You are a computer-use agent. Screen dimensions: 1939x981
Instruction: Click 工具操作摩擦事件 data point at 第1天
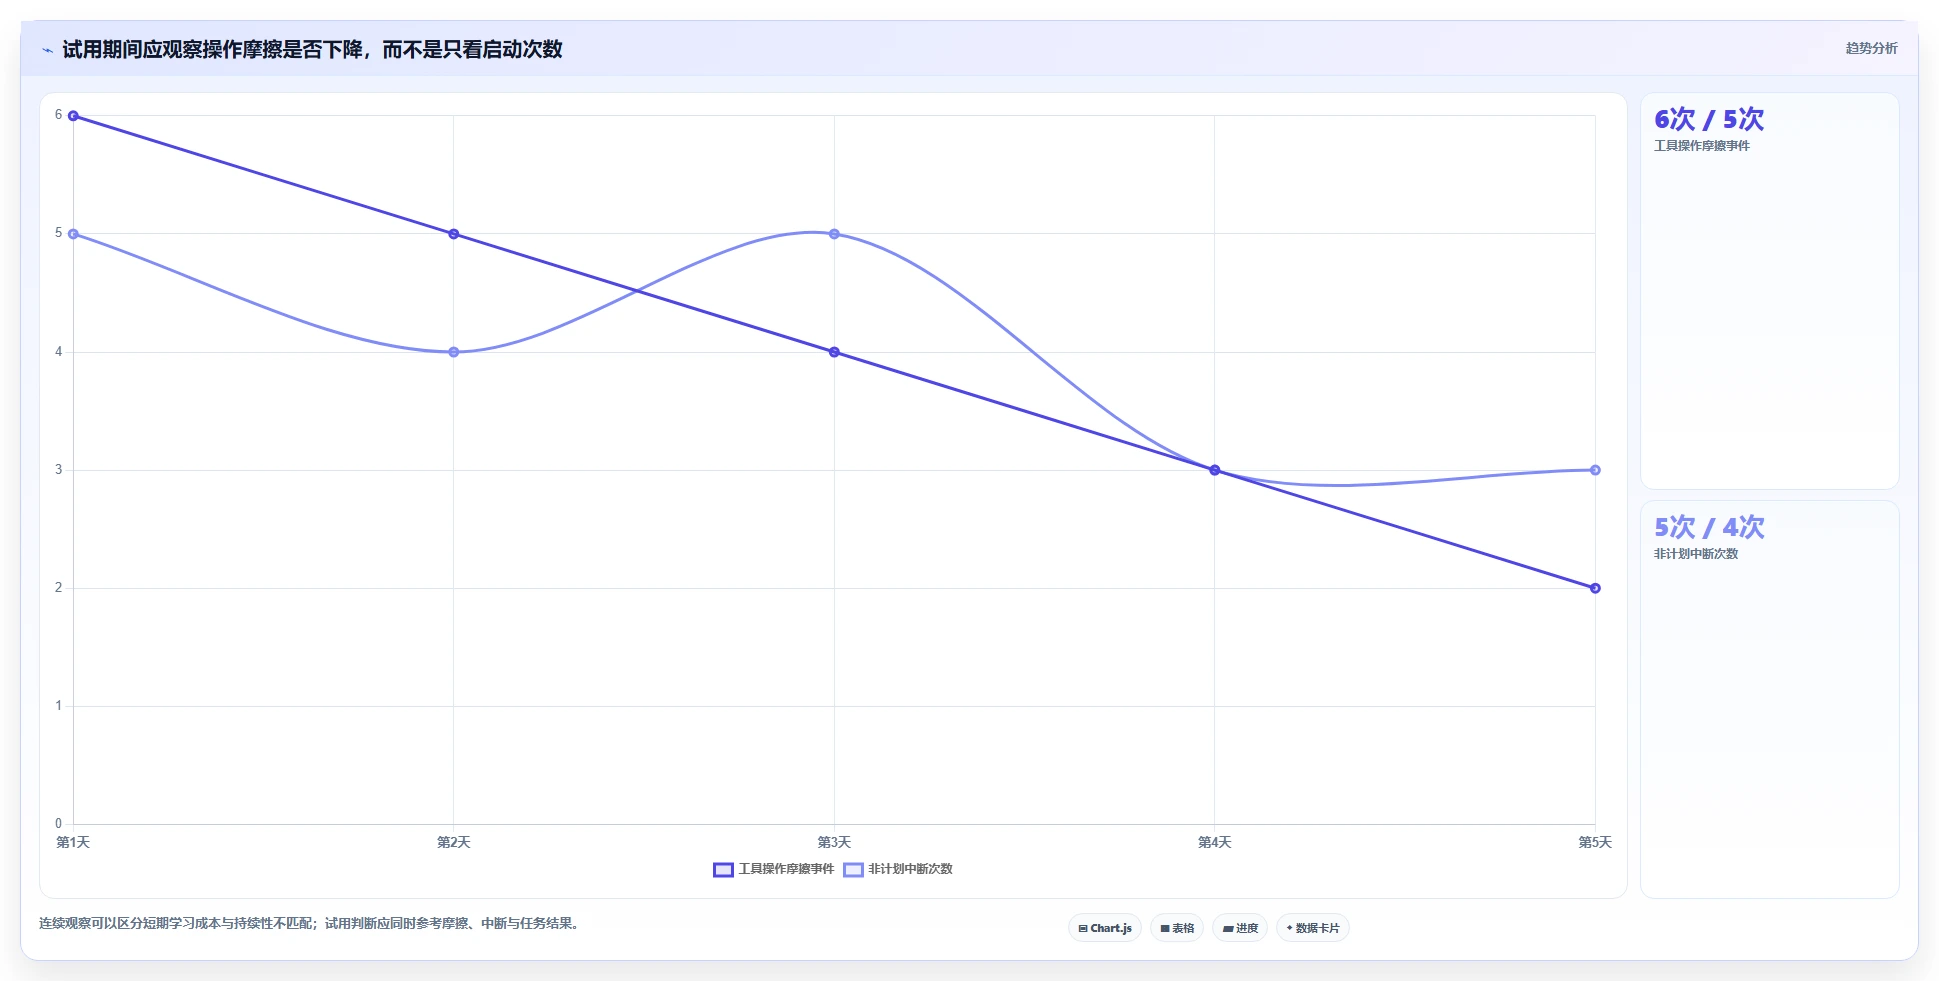point(73,116)
